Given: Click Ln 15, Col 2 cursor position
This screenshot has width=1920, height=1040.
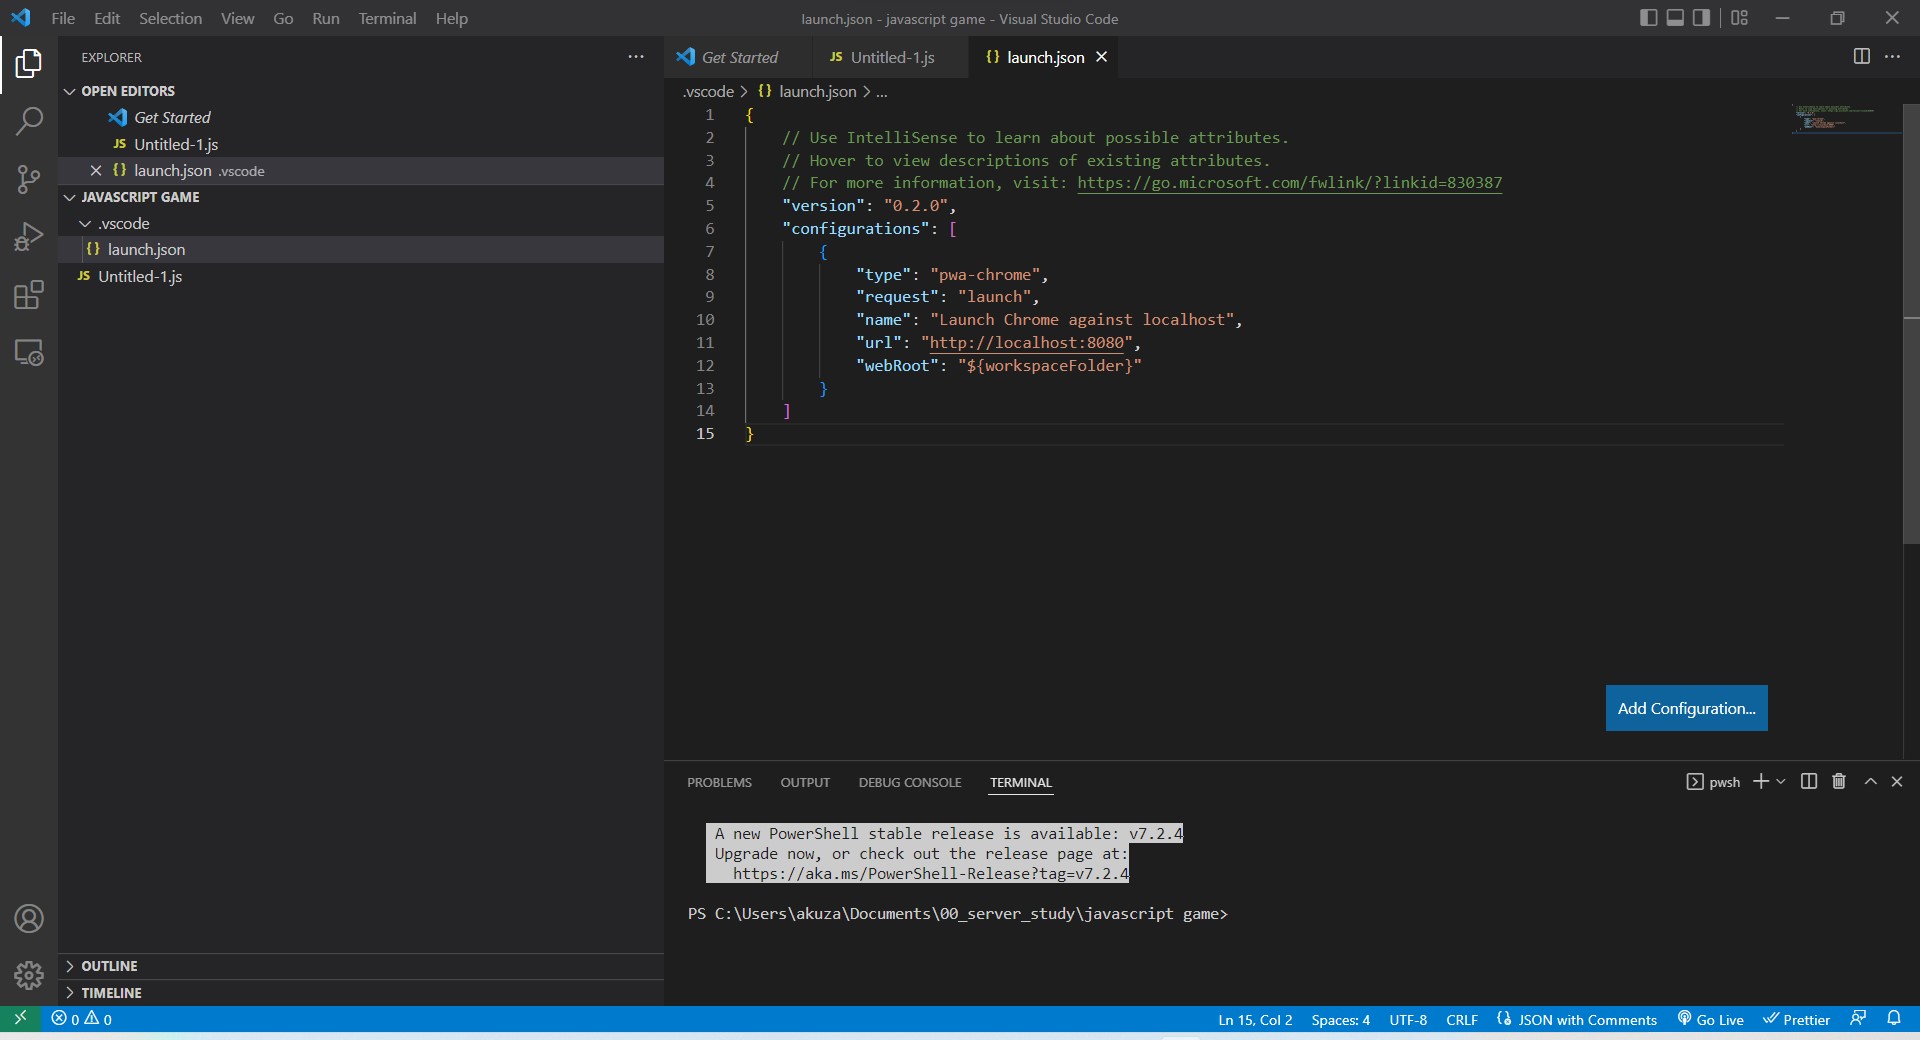Looking at the screenshot, I should (x=1255, y=1019).
